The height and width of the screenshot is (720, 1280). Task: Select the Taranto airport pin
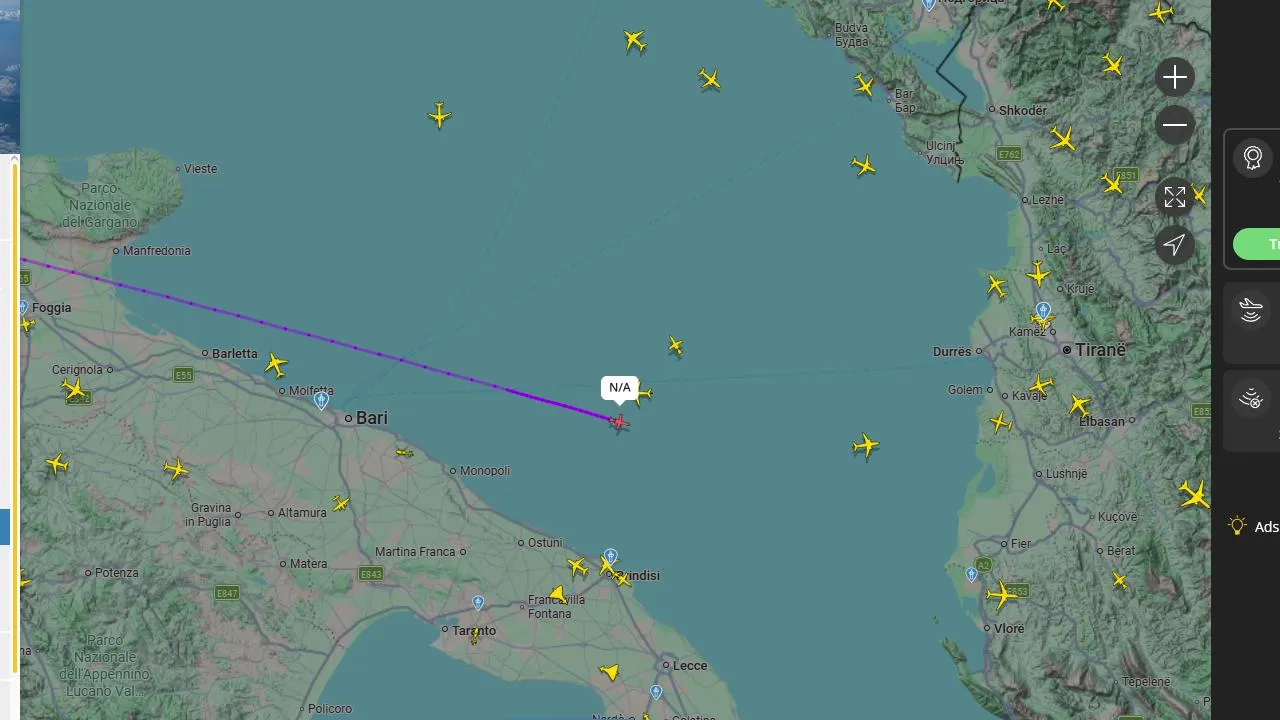478,603
